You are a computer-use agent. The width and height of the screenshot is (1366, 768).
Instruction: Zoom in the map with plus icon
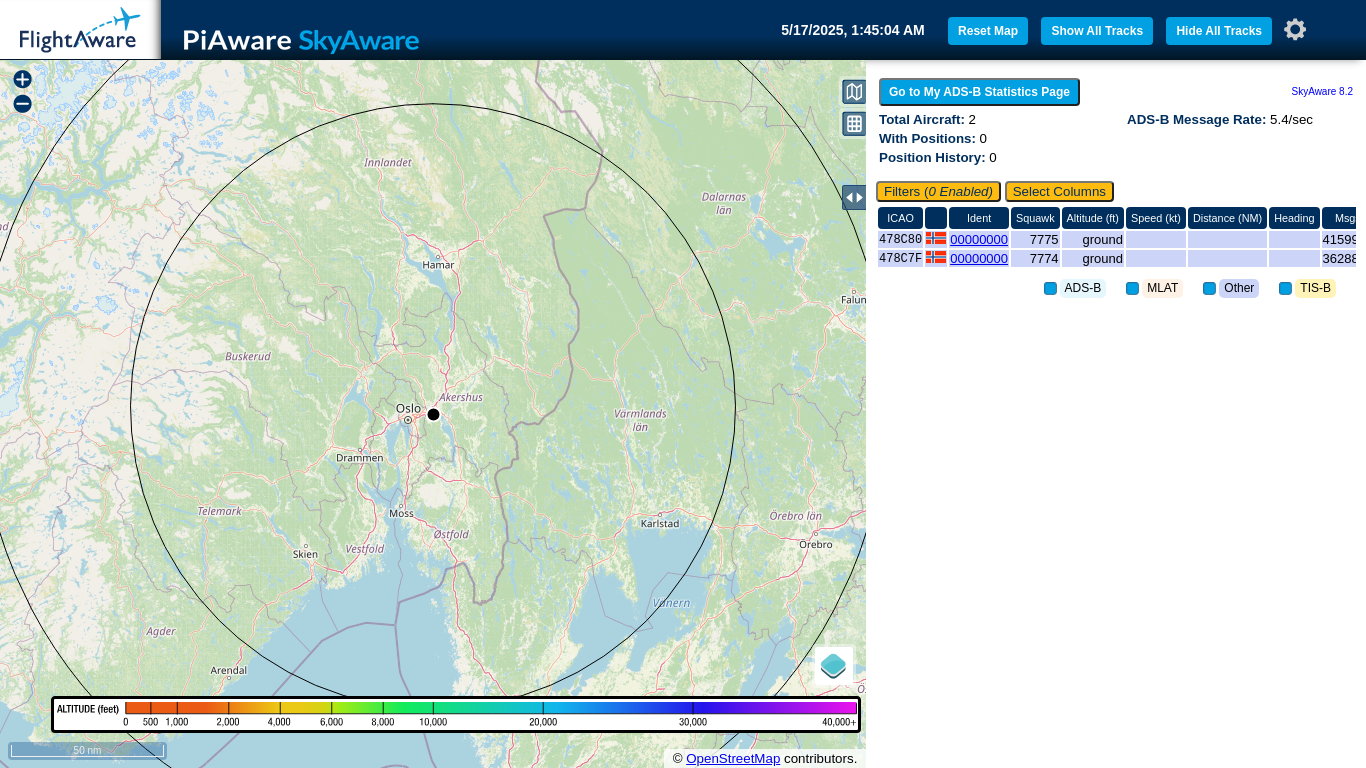pyautogui.click(x=22, y=79)
